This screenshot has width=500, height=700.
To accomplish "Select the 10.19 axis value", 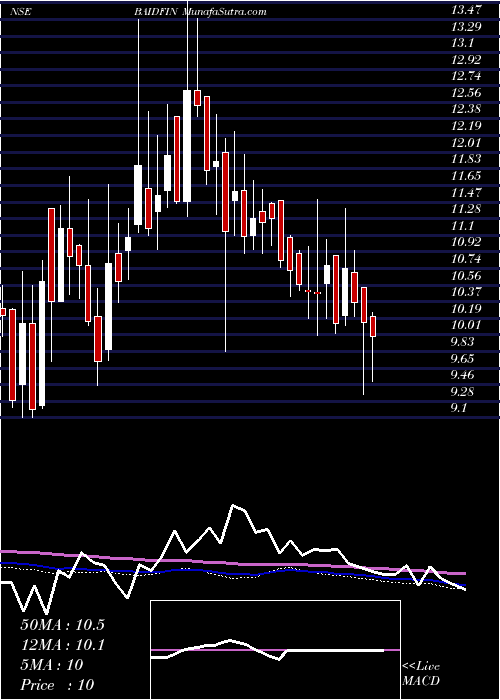I will tap(466, 308).
